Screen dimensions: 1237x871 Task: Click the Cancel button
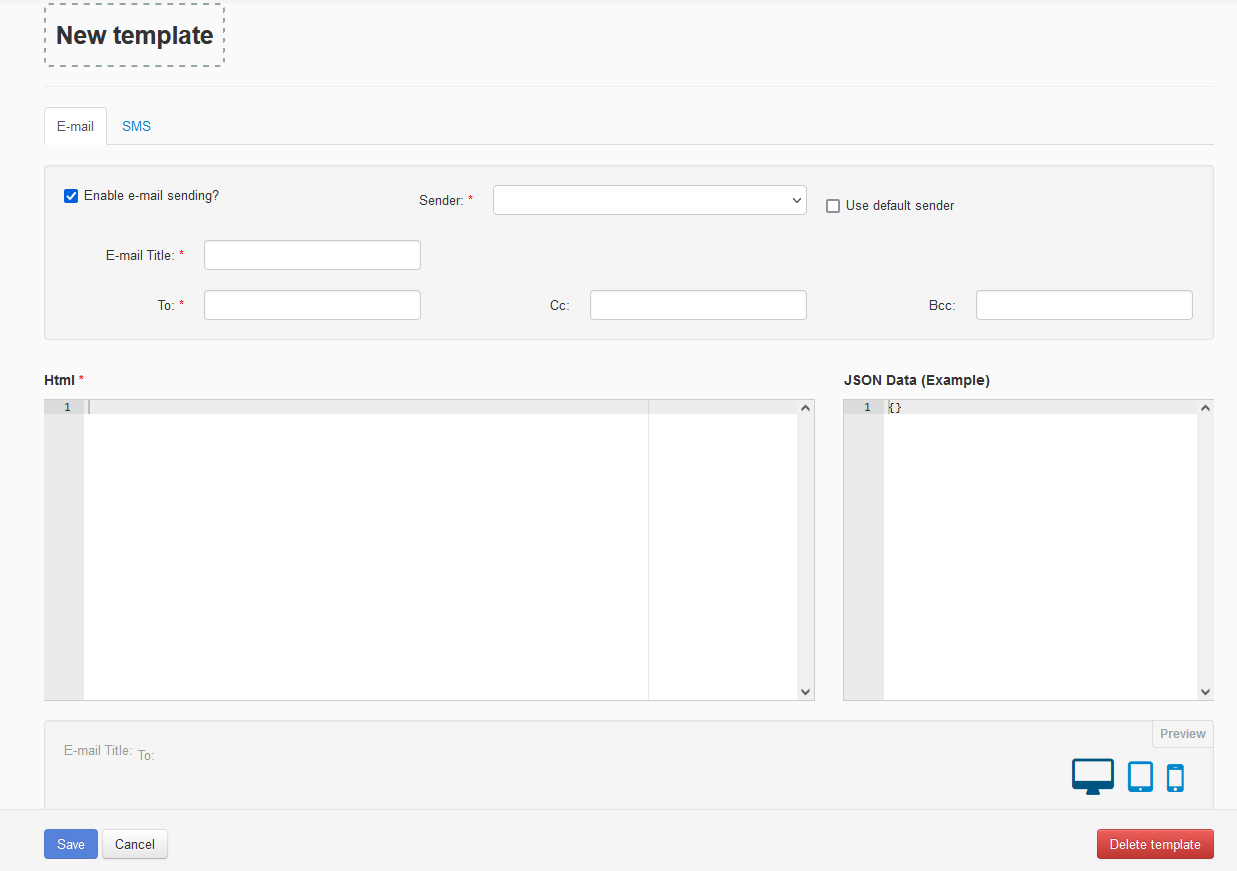135,844
